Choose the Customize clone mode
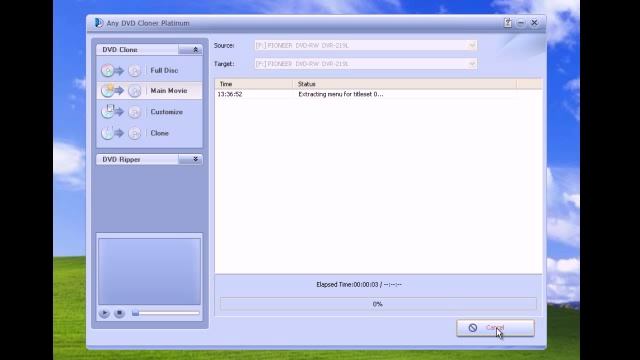This screenshot has width=640, height=360. click(x=149, y=112)
